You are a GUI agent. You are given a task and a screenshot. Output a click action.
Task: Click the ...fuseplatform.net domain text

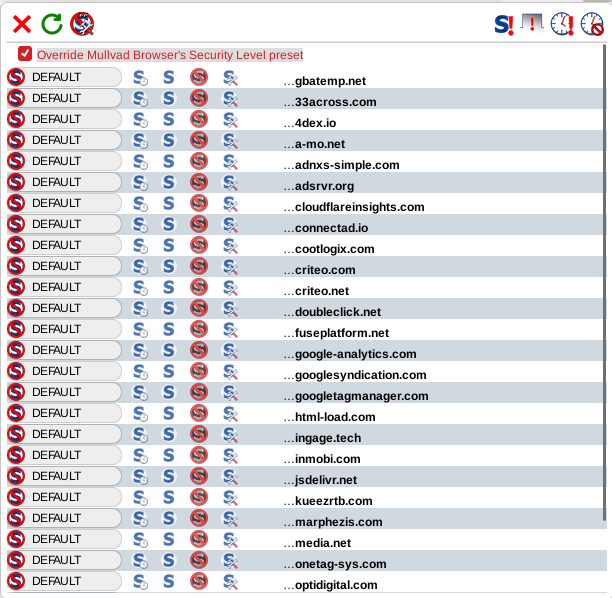(336, 333)
